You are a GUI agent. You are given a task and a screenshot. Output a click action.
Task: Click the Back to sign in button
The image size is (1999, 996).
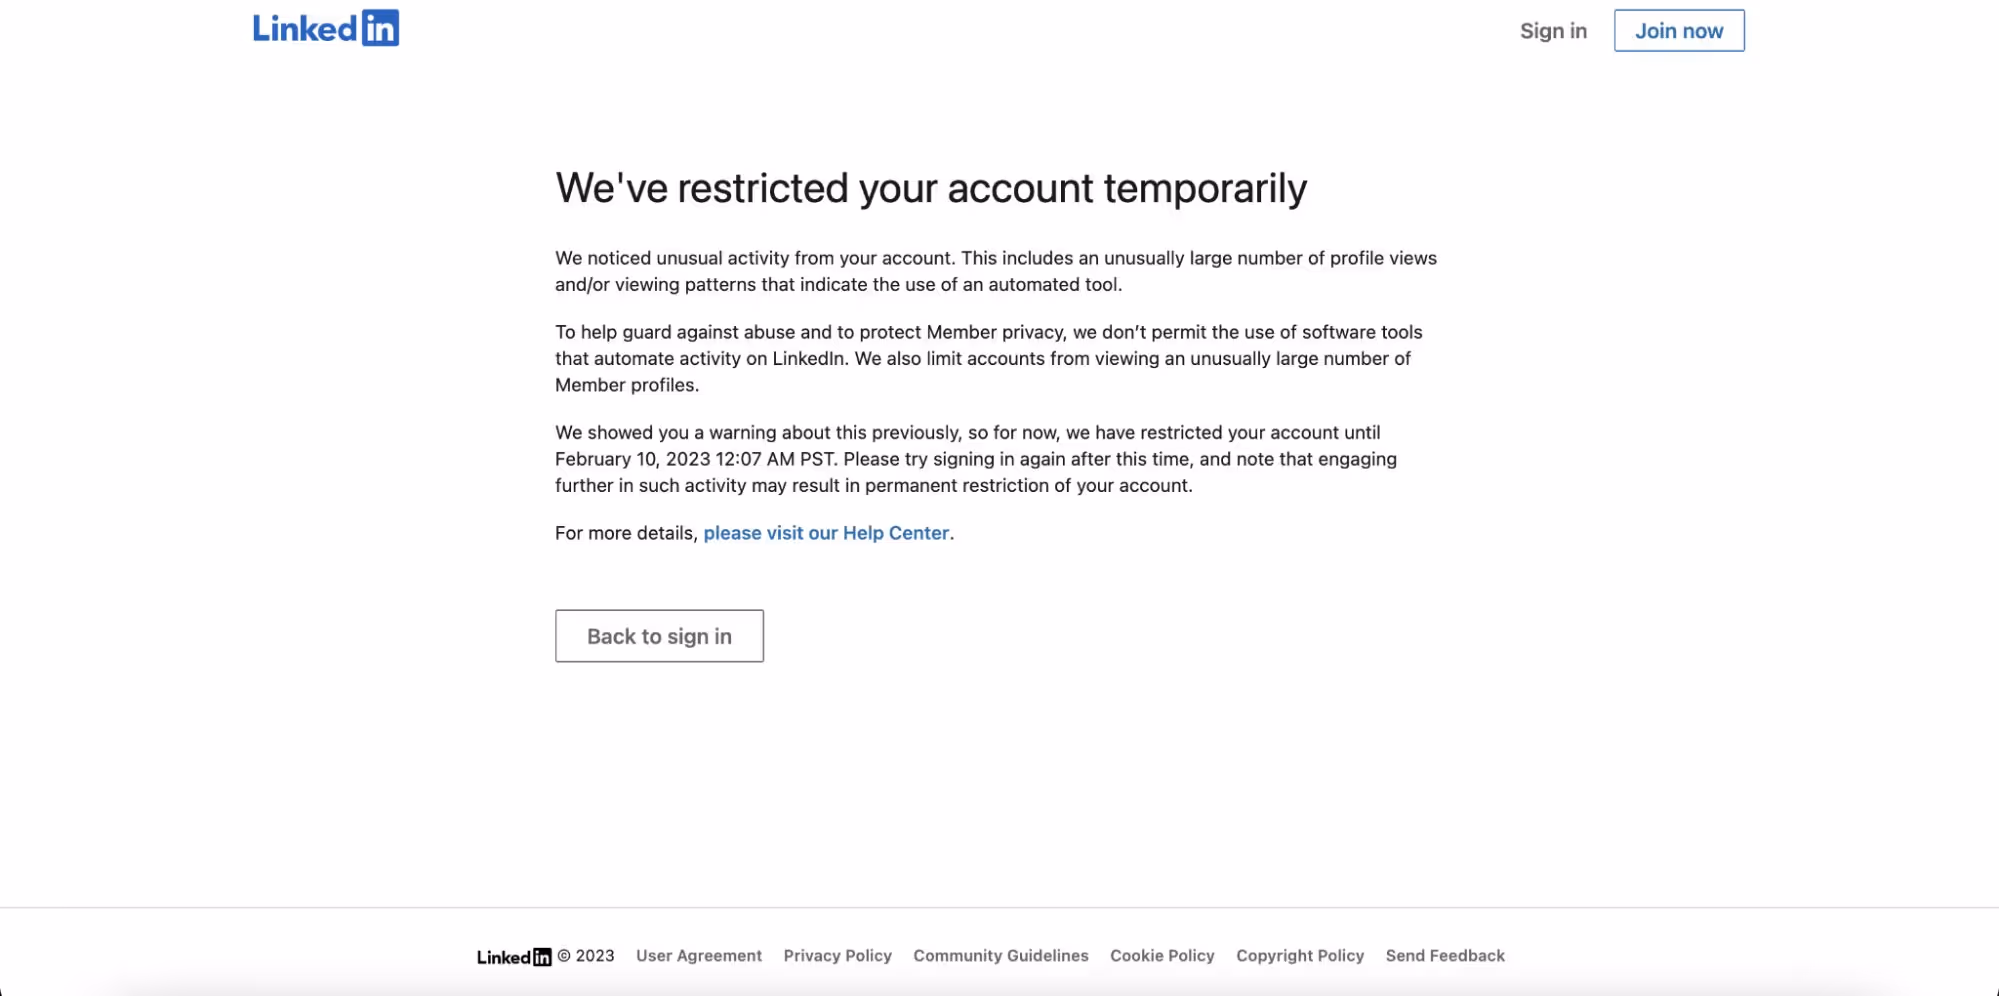pyautogui.click(x=659, y=636)
